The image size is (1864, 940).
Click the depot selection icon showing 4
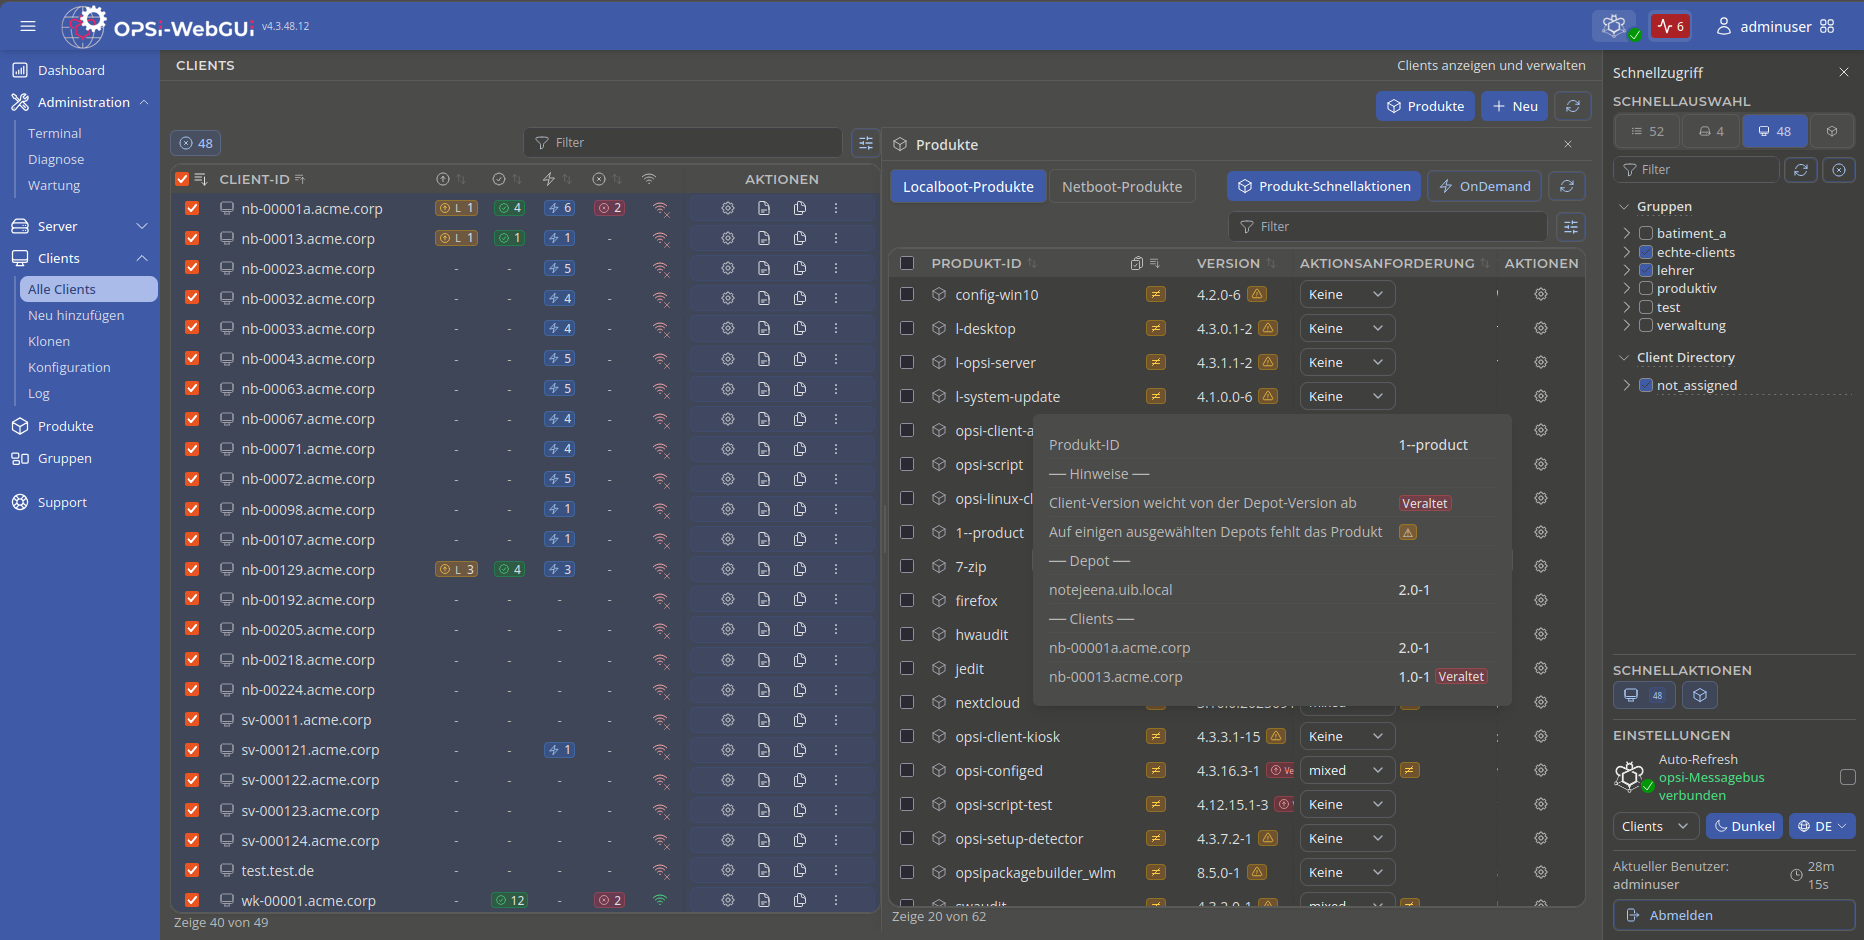tap(1711, 131)
